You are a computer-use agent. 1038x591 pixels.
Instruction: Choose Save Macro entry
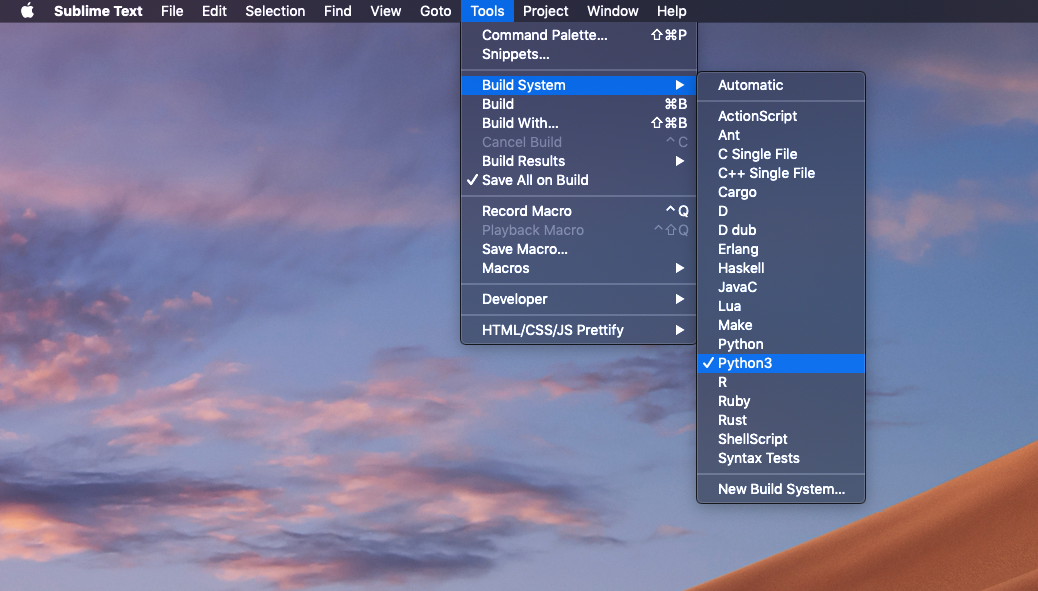[525, 249]
